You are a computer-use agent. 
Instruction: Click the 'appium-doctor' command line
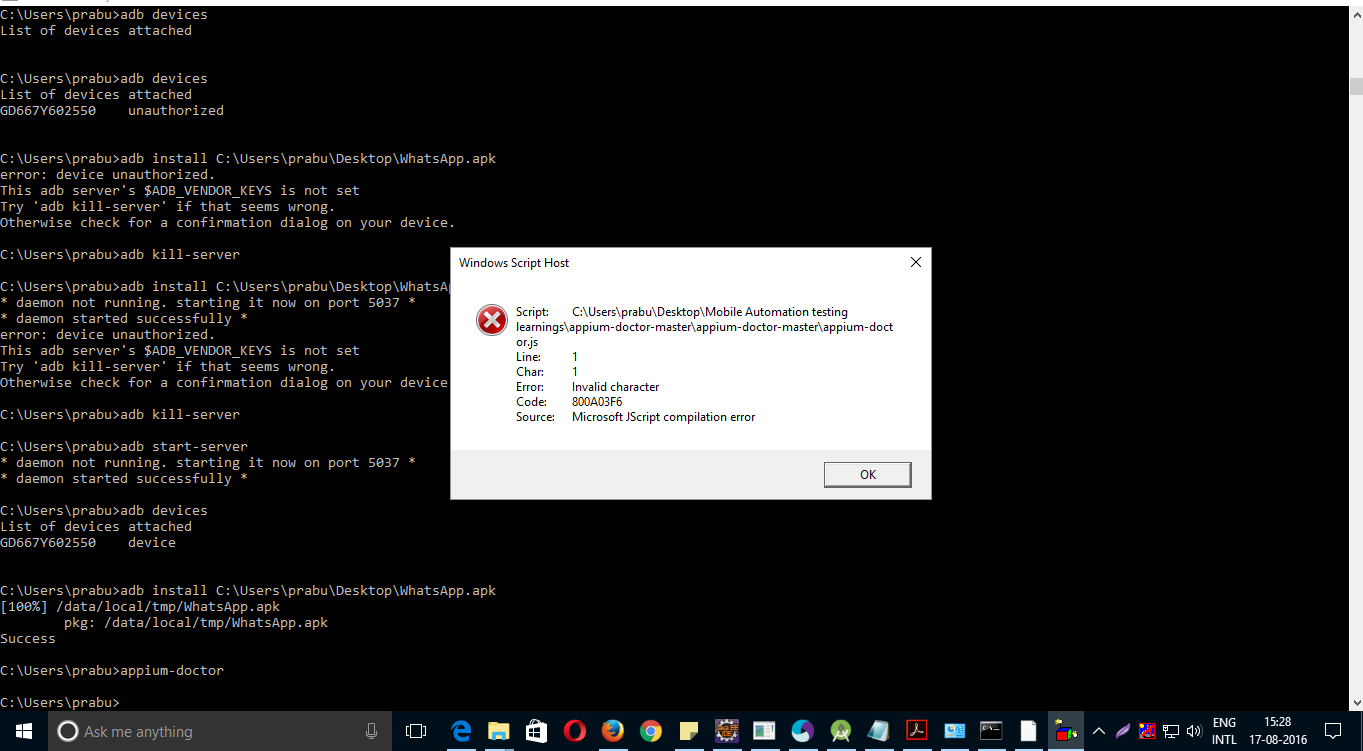(x=112, y=670)
